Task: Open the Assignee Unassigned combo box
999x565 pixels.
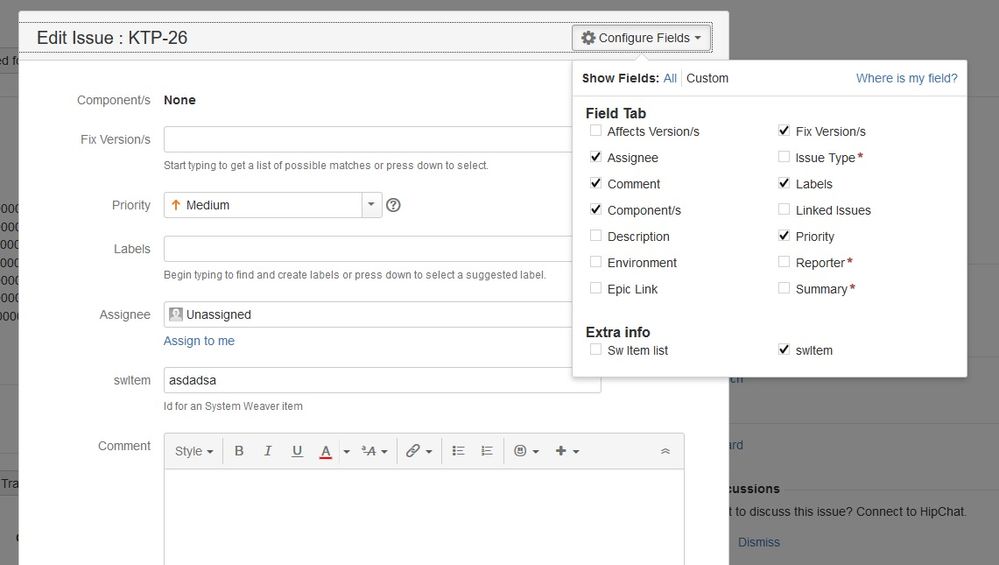Action: coord(368,315)
